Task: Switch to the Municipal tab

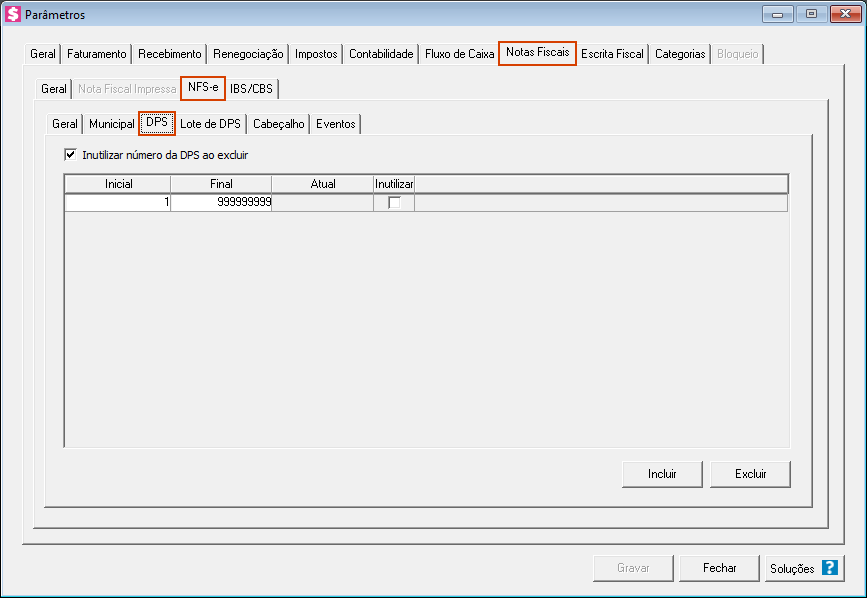Action: tap(111, 124)
